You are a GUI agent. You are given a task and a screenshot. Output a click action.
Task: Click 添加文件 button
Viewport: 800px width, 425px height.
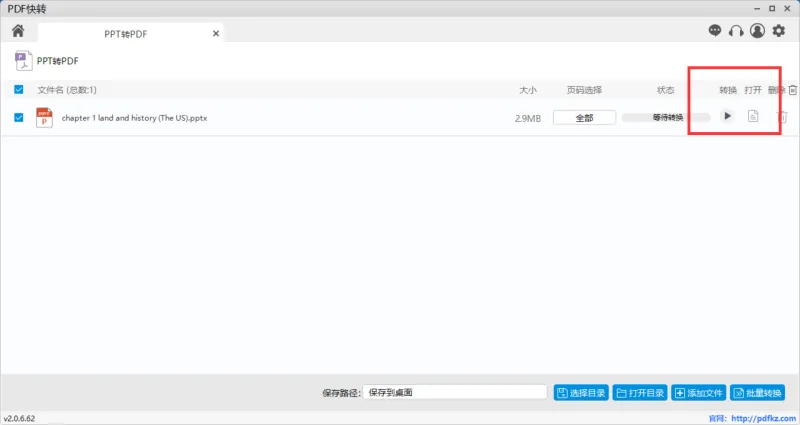pos(698,393)
